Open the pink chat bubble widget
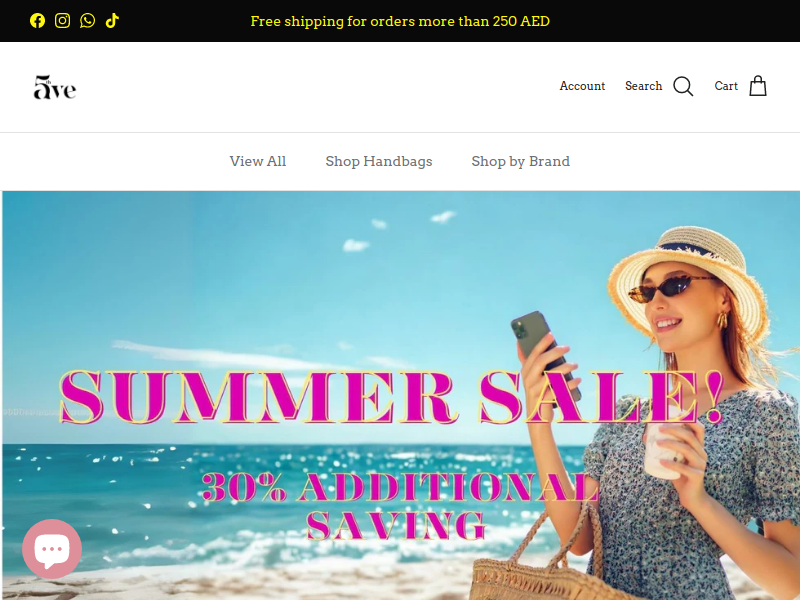Viewport: 800px width, 600px height. 52,549
